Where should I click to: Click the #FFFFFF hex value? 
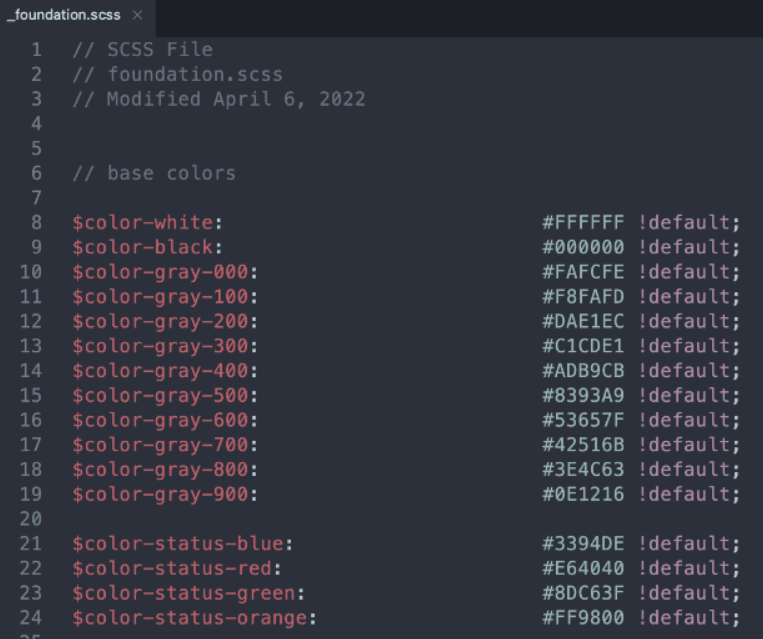(x=583, y=222)
